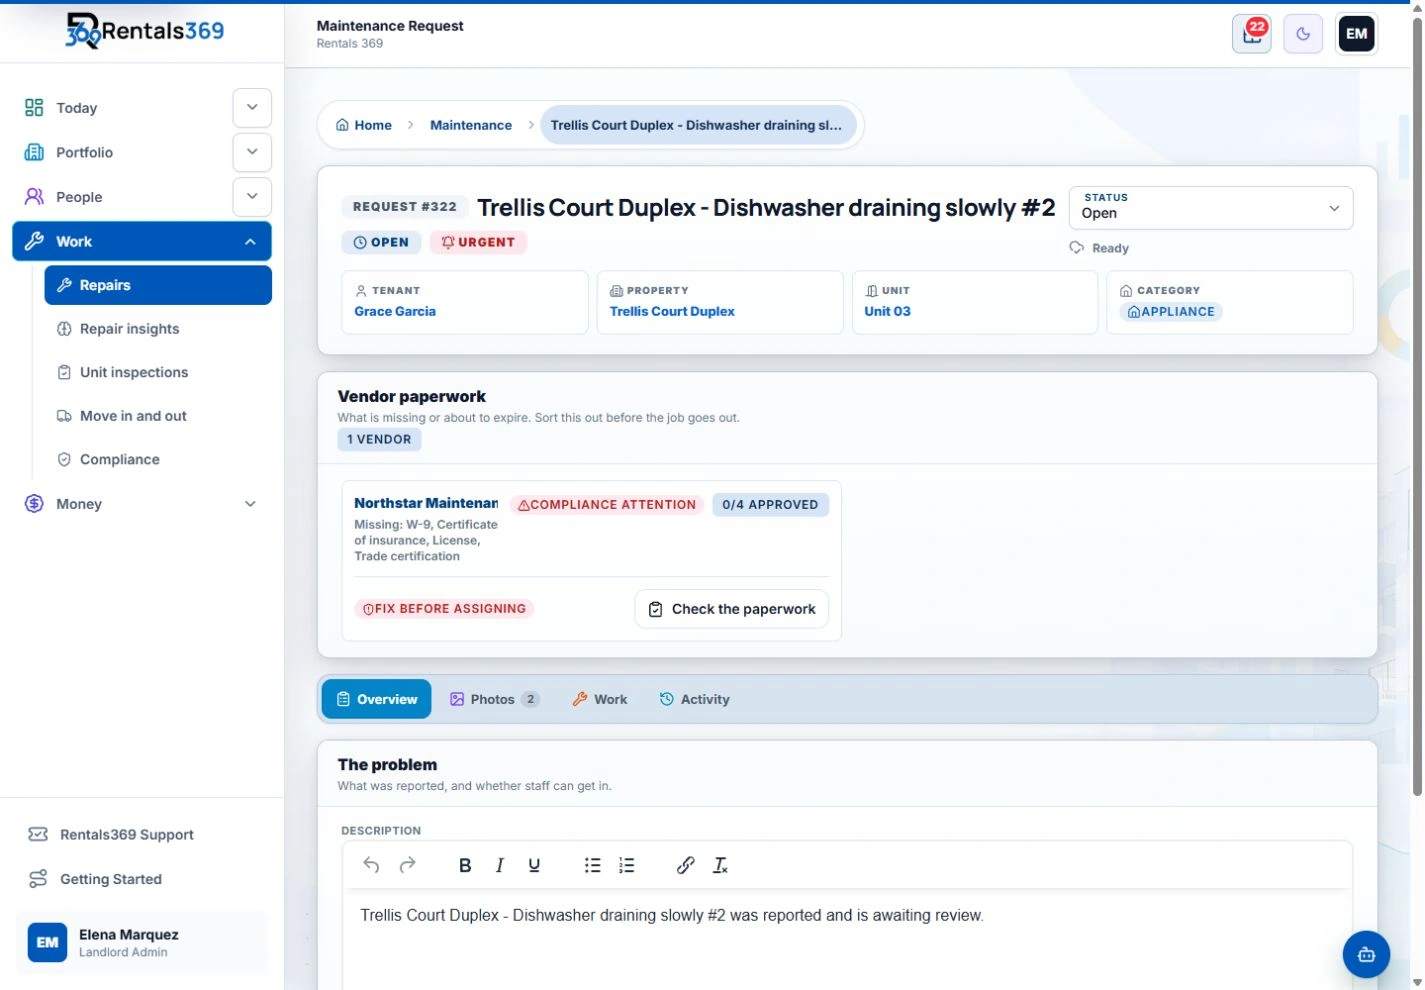
Task: Open Unit 03 link
Action: tap(887, 311)
